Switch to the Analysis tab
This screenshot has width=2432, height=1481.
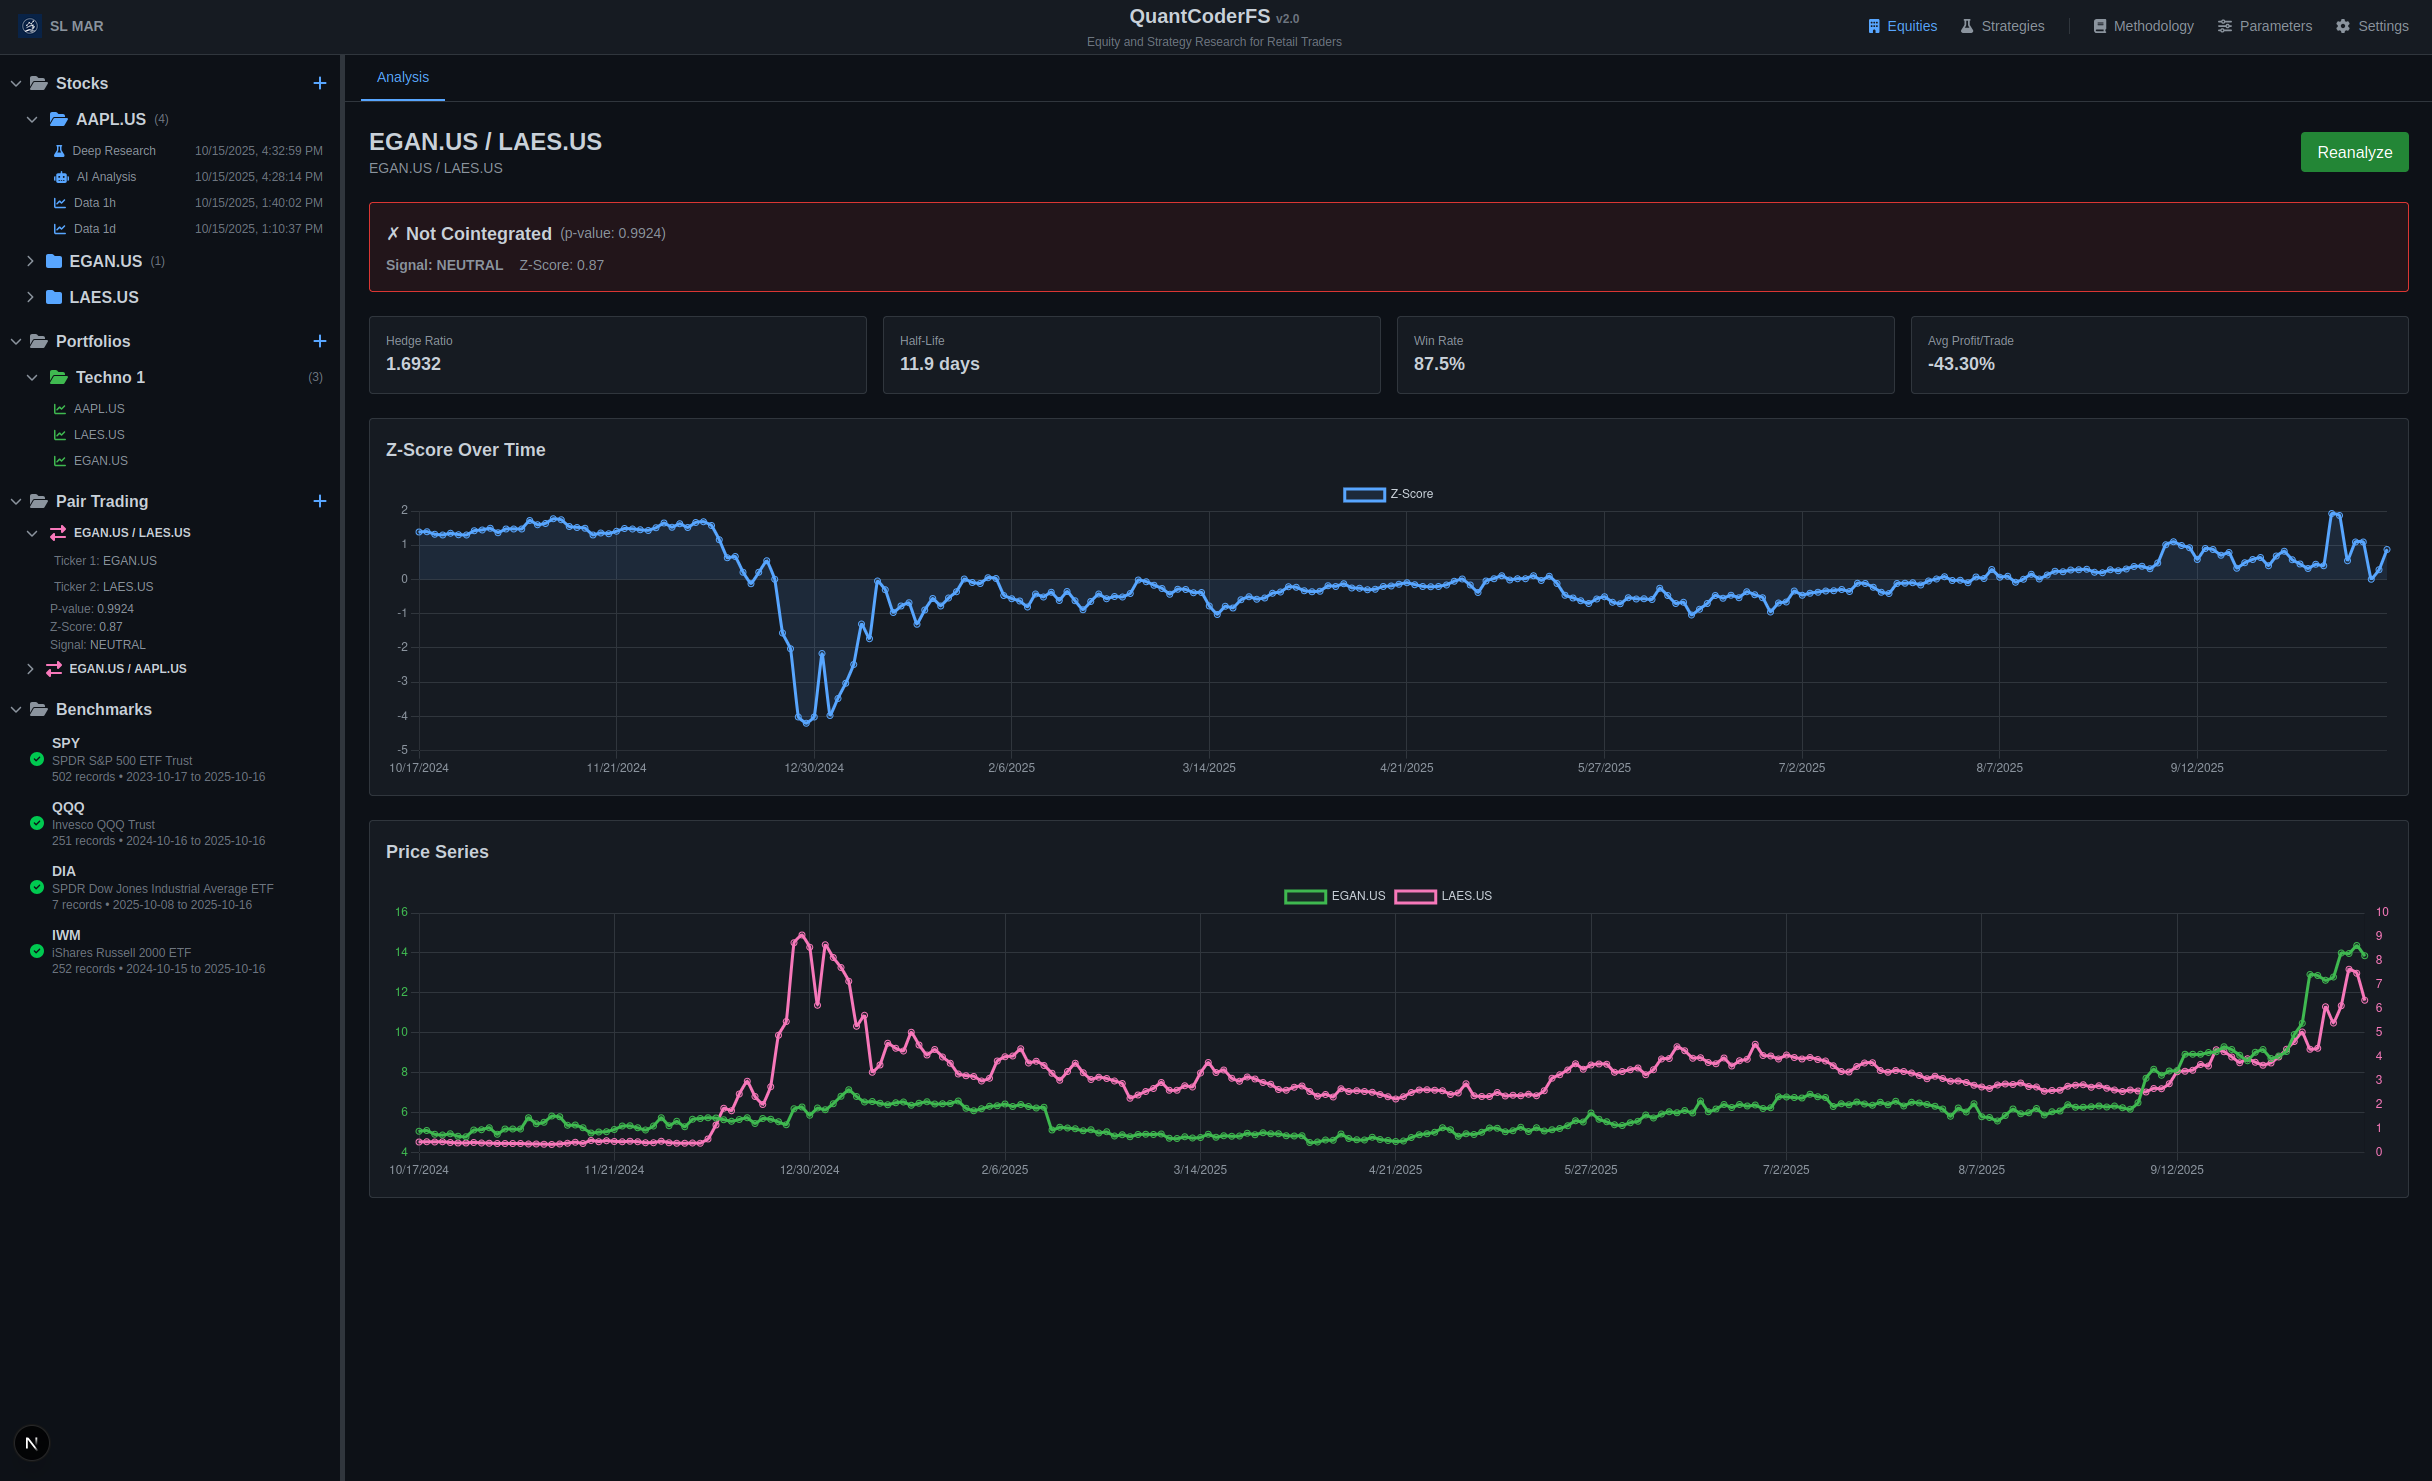(402, 77)
